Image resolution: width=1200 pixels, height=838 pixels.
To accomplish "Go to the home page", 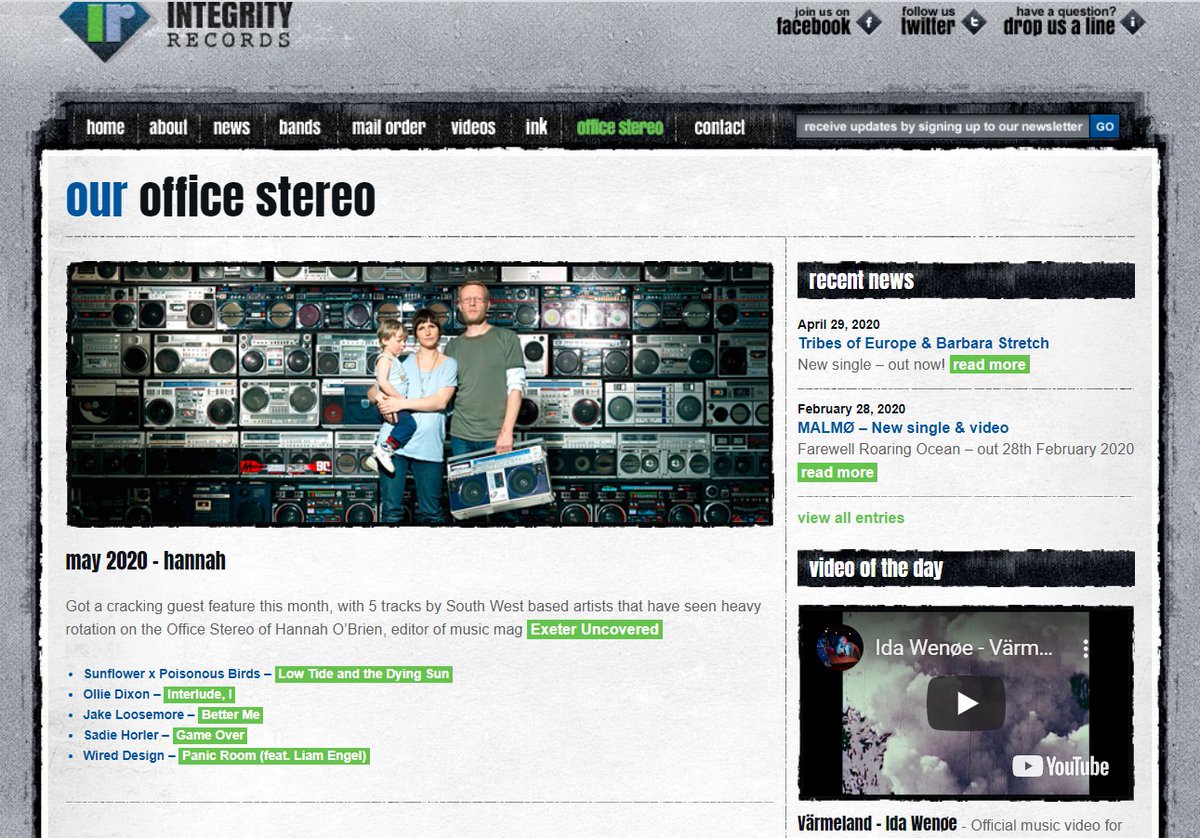I will coord(105,127).
